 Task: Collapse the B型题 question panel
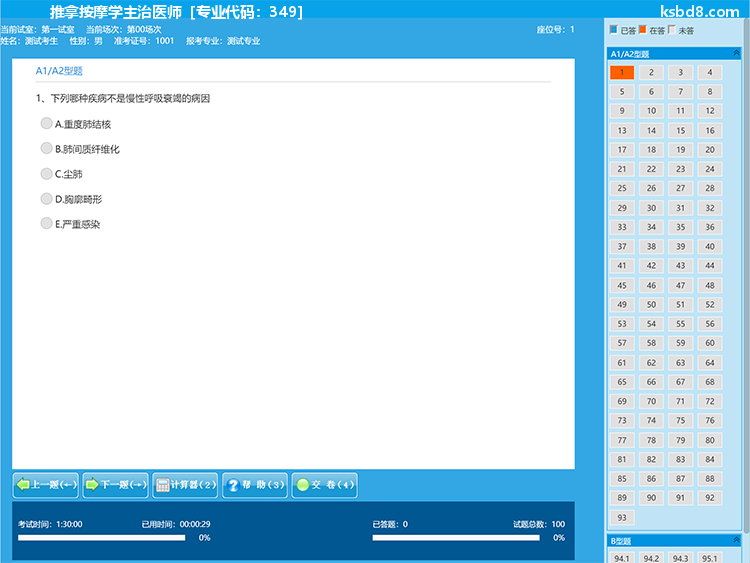(736, 540)
